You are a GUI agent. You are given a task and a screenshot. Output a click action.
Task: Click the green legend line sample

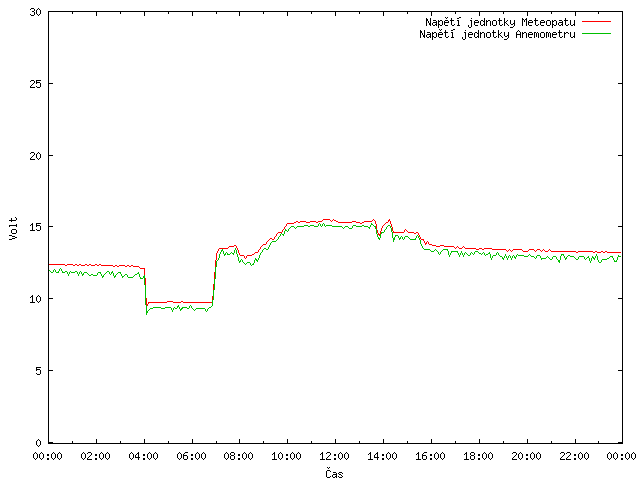coord(596,33)
